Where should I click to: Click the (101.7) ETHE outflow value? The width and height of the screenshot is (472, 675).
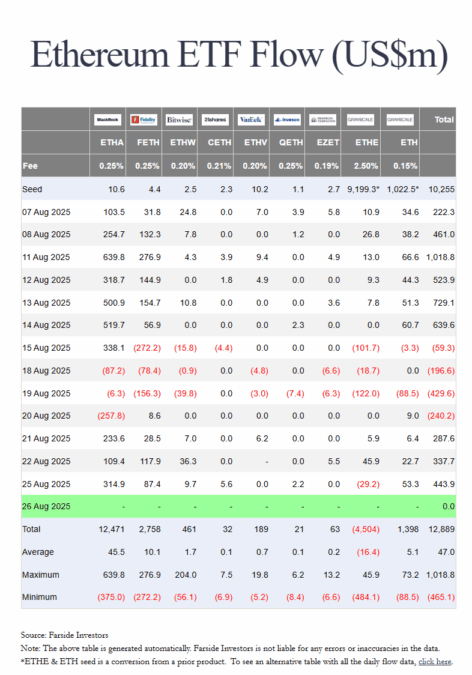coord(366,348)
